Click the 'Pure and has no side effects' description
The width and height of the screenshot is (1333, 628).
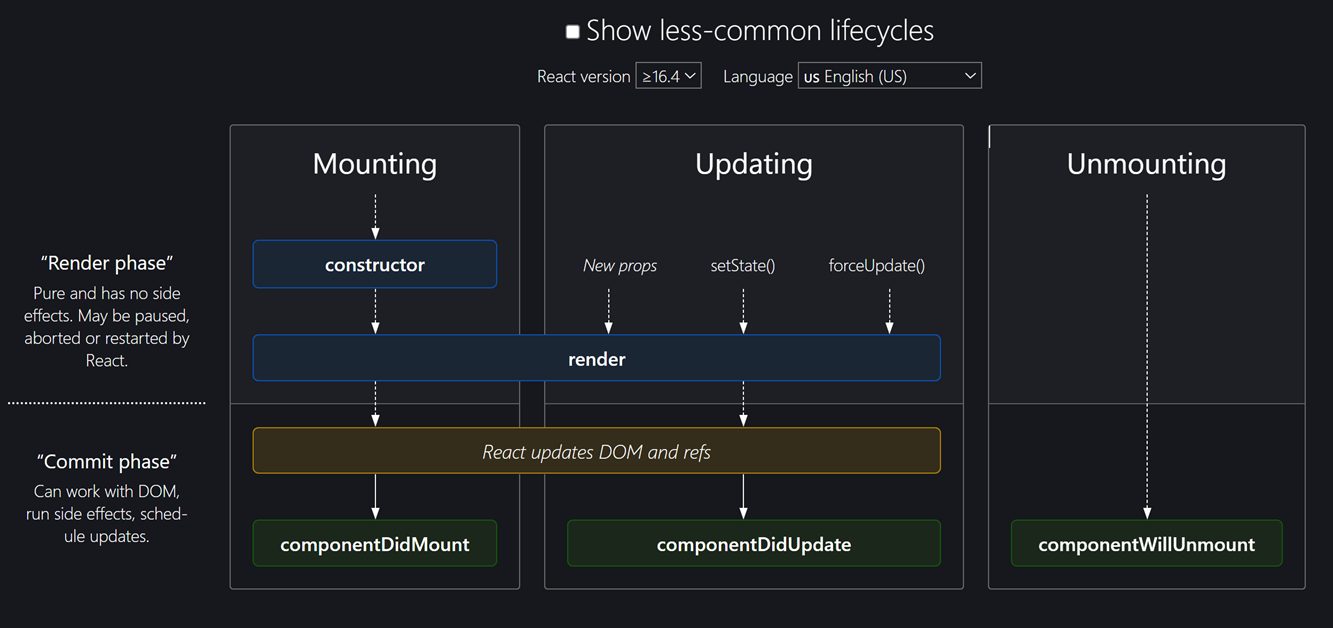(107, 327)
